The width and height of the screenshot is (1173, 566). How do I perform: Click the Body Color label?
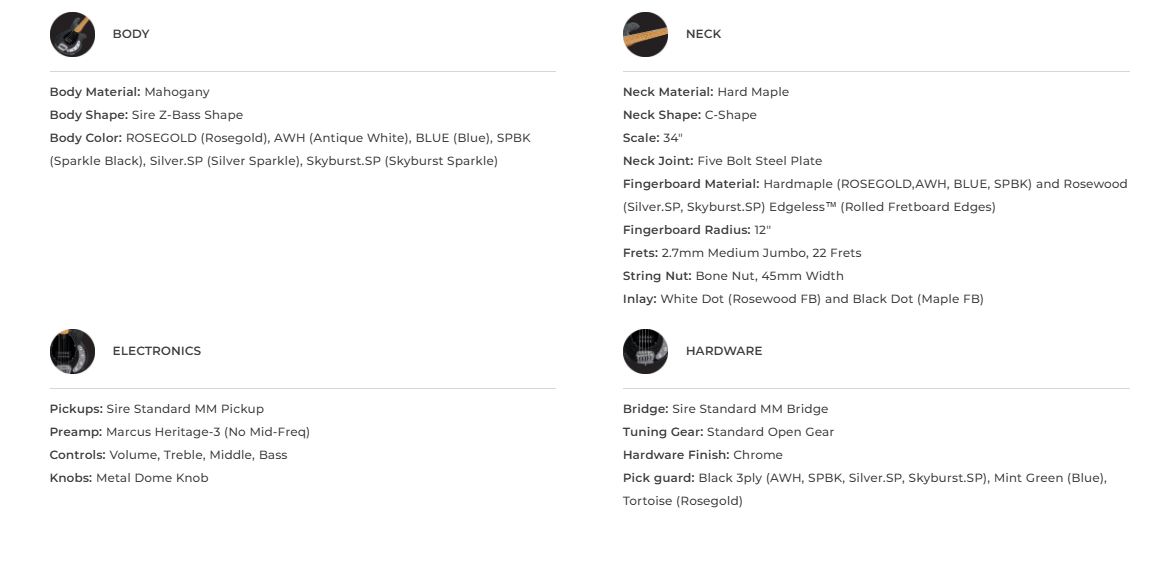tap(86, 138)
